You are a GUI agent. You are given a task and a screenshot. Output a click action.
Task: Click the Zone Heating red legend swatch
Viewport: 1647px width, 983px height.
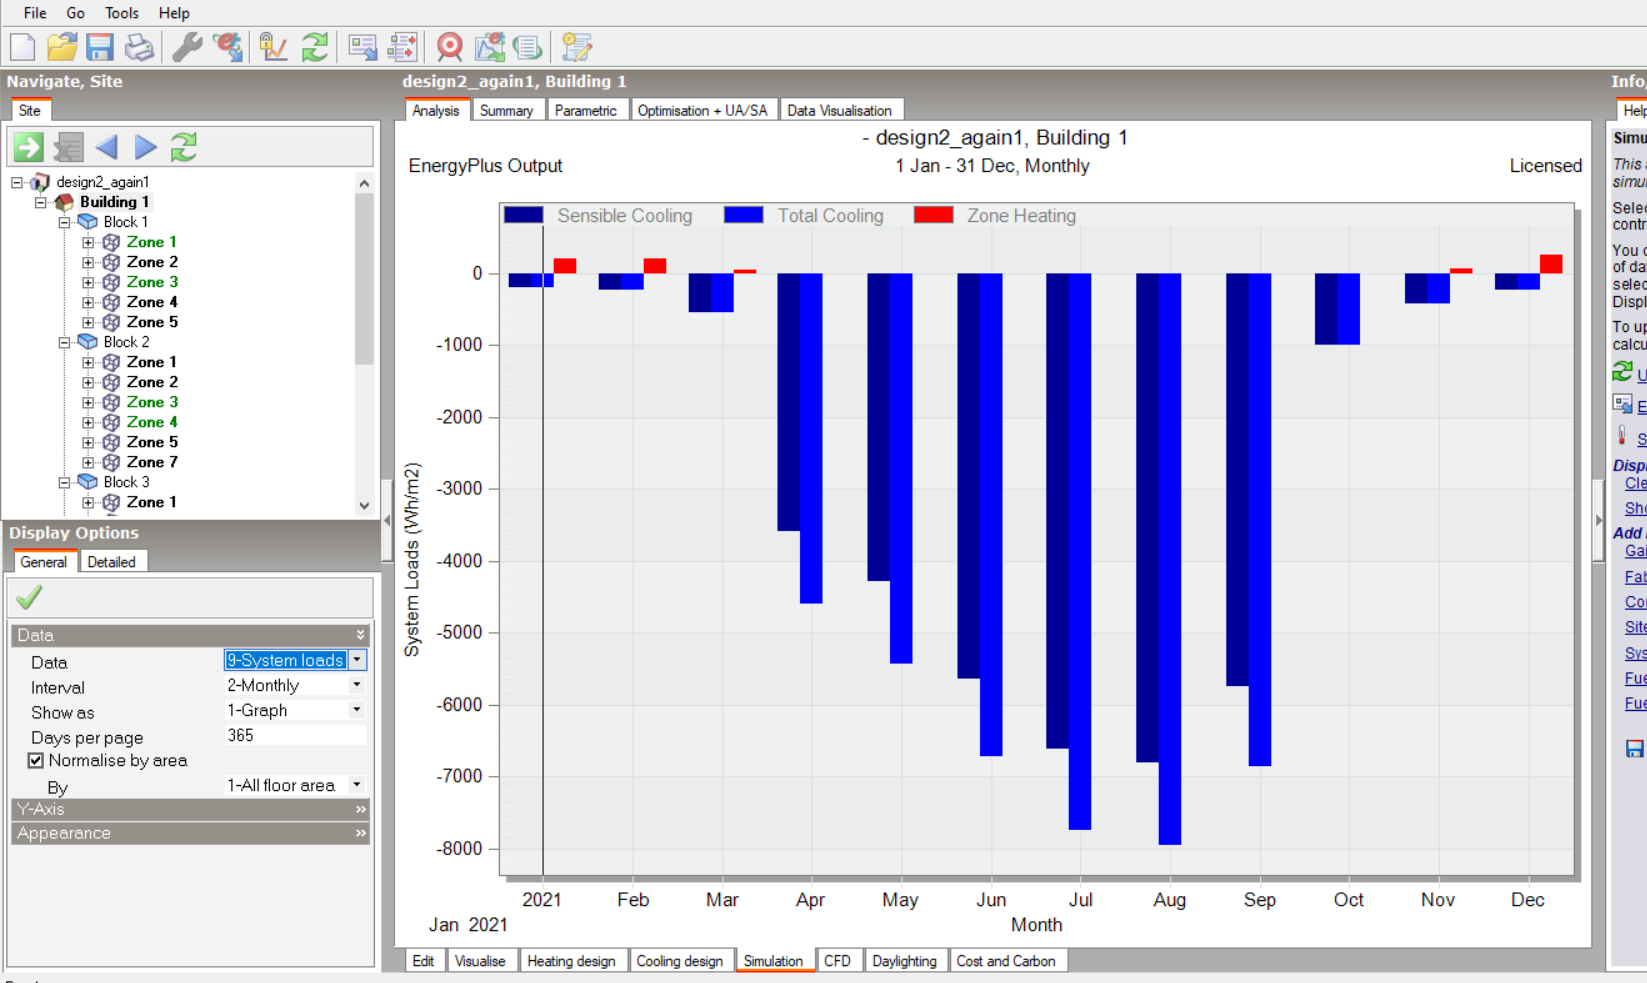pyautogui.click(x=933, y=215)
